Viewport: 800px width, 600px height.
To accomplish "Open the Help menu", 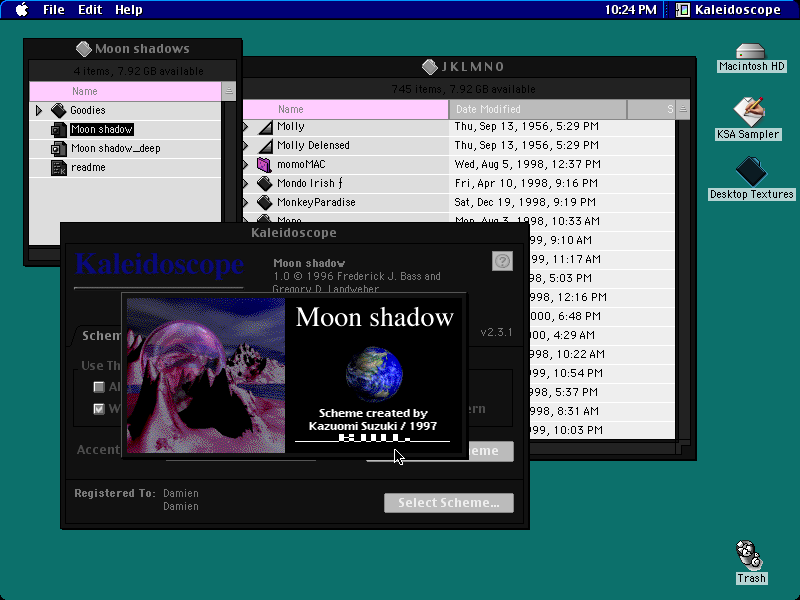I will (129, 10).
